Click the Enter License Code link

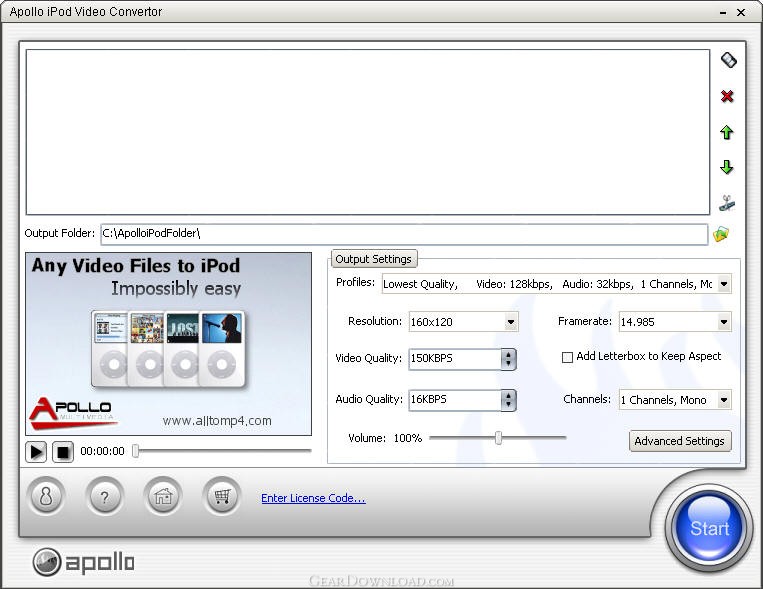pyautogui.click(x=313, y=498)
